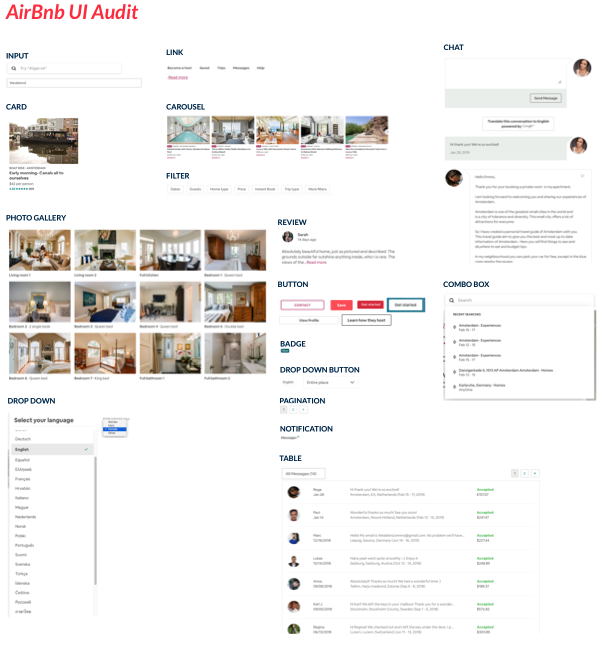
Task: Click Marc's avatar in the message table
Action: coord(294,538)
